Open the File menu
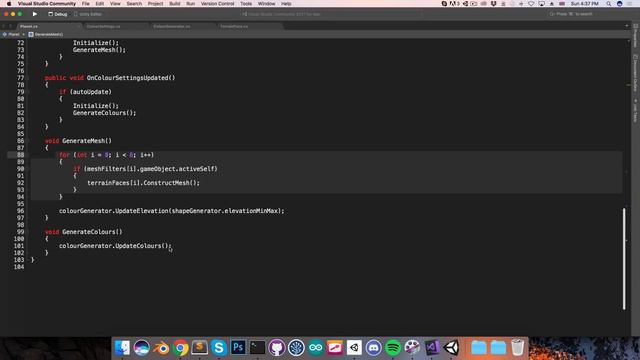640x360 pixels. (x=85, y=4)
